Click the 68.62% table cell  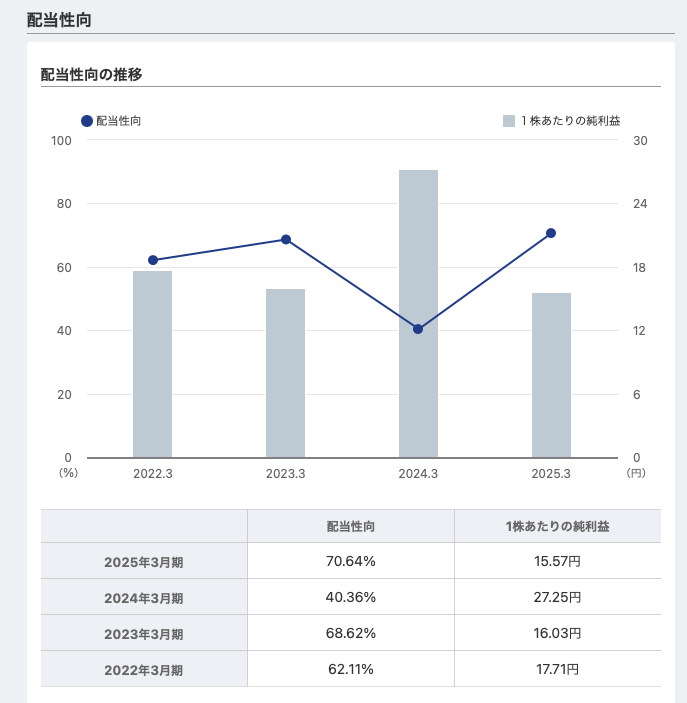[x=351, y=634]
